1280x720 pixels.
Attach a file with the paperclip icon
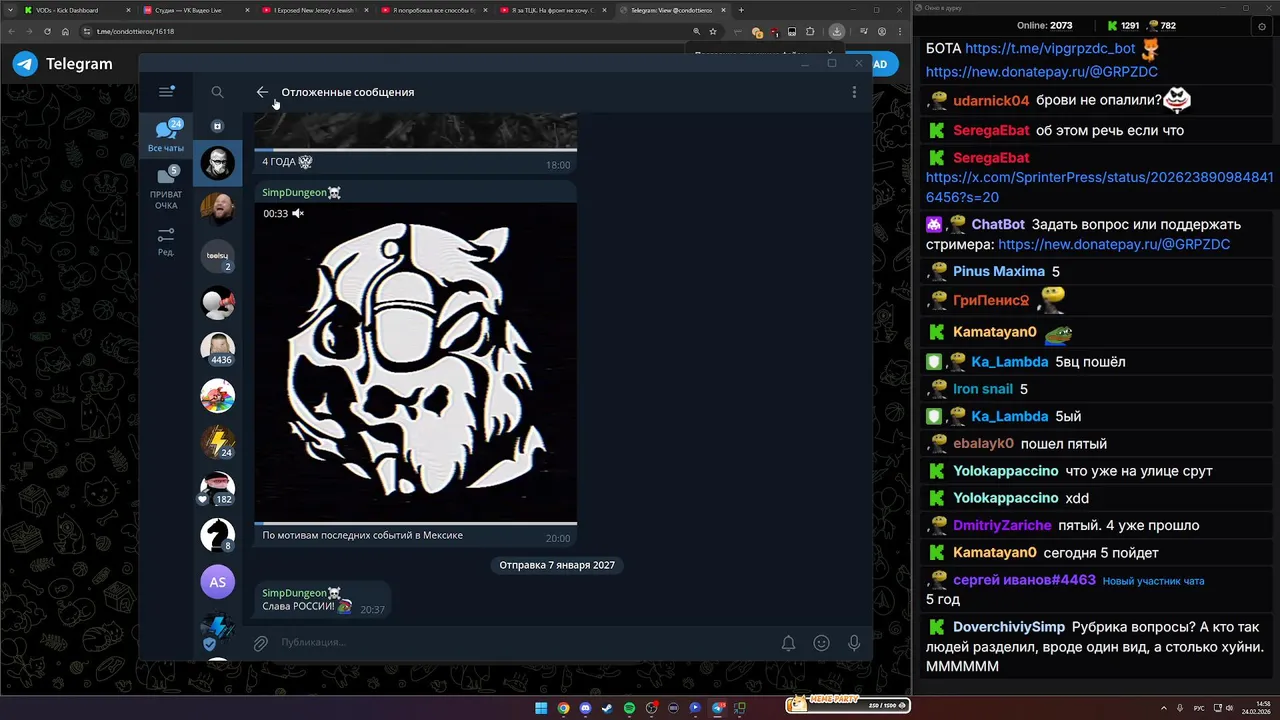point(260,643)
